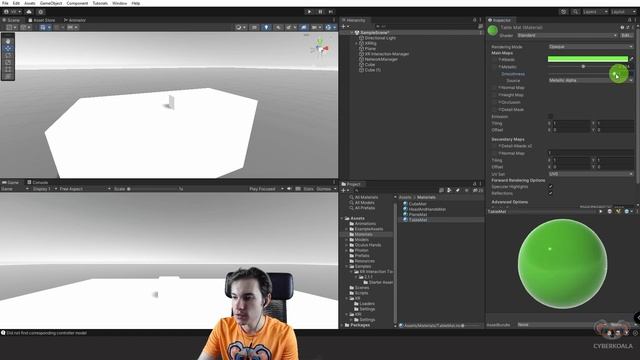
Task: Click the green Albedo color swatch
Action: (x=588, y=59)
